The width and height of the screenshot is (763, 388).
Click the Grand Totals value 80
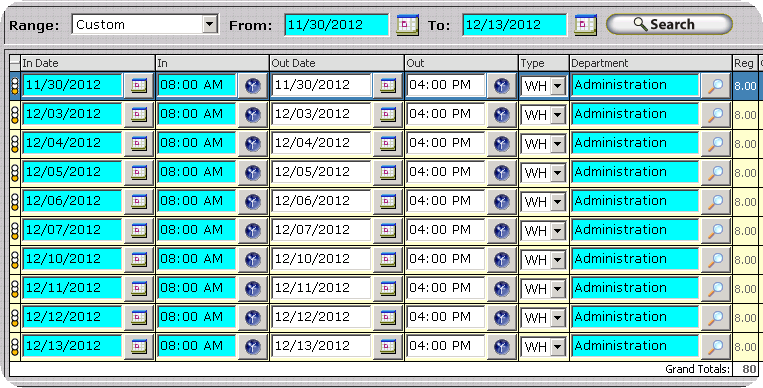[749, 369]
